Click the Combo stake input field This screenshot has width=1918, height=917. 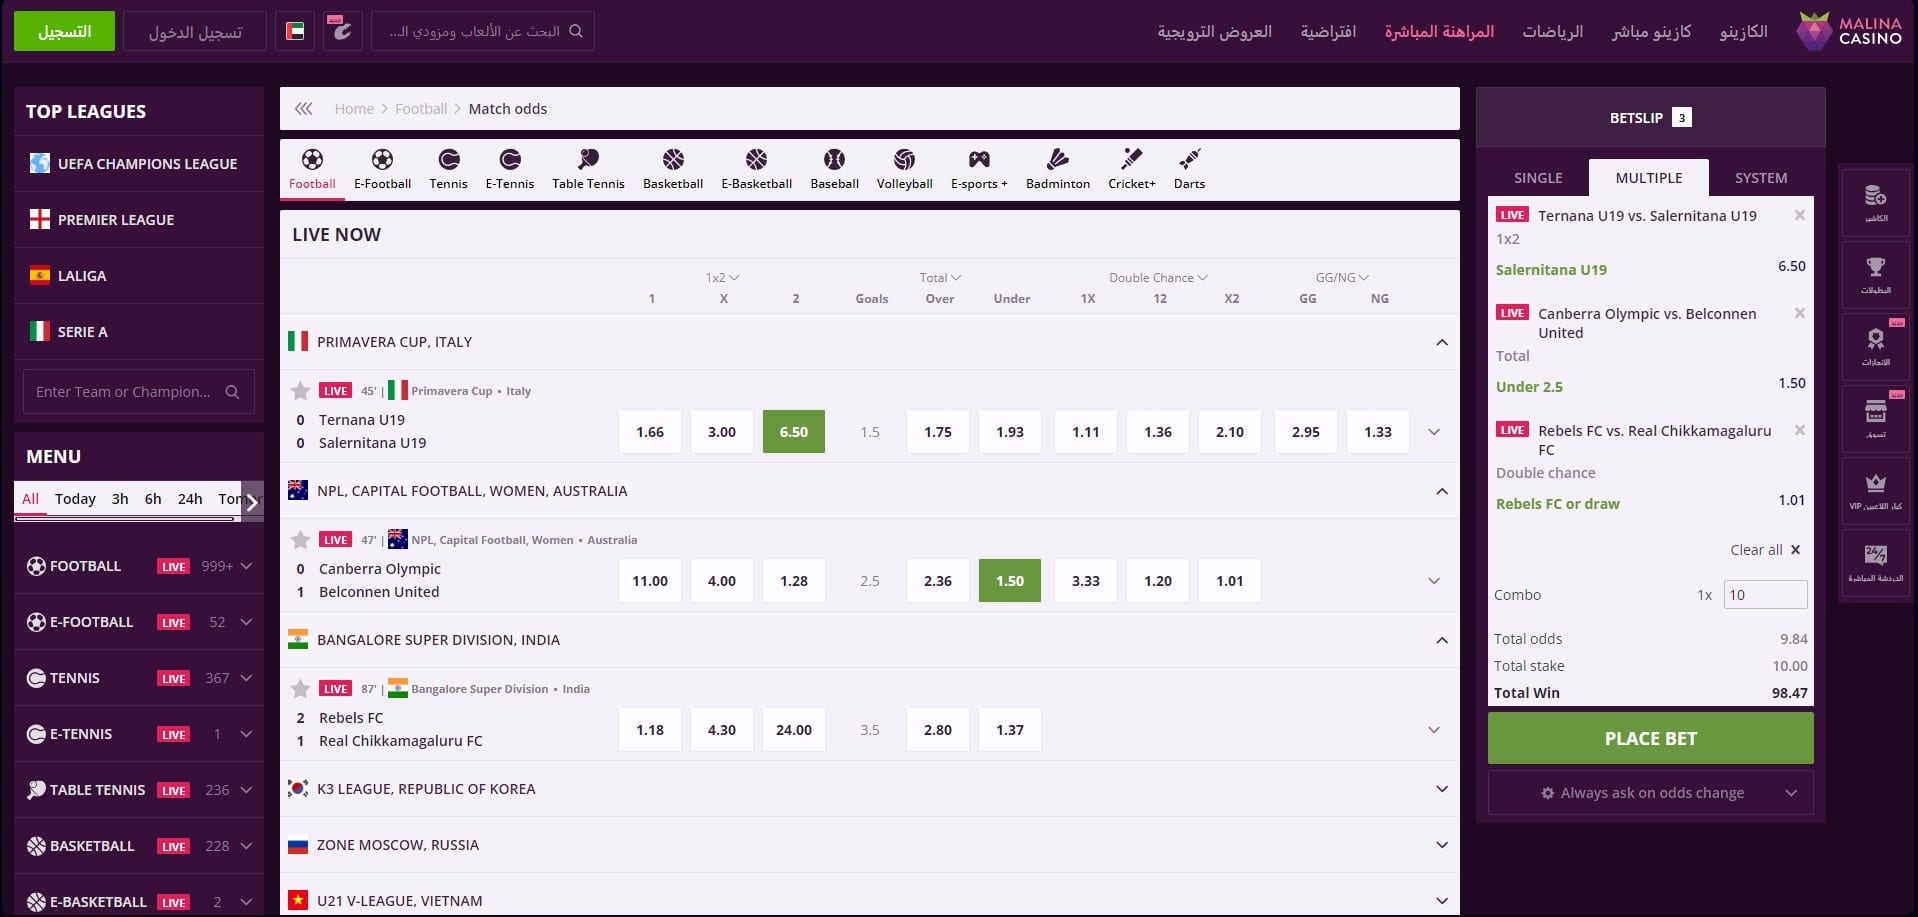[x=1765, y=595]
